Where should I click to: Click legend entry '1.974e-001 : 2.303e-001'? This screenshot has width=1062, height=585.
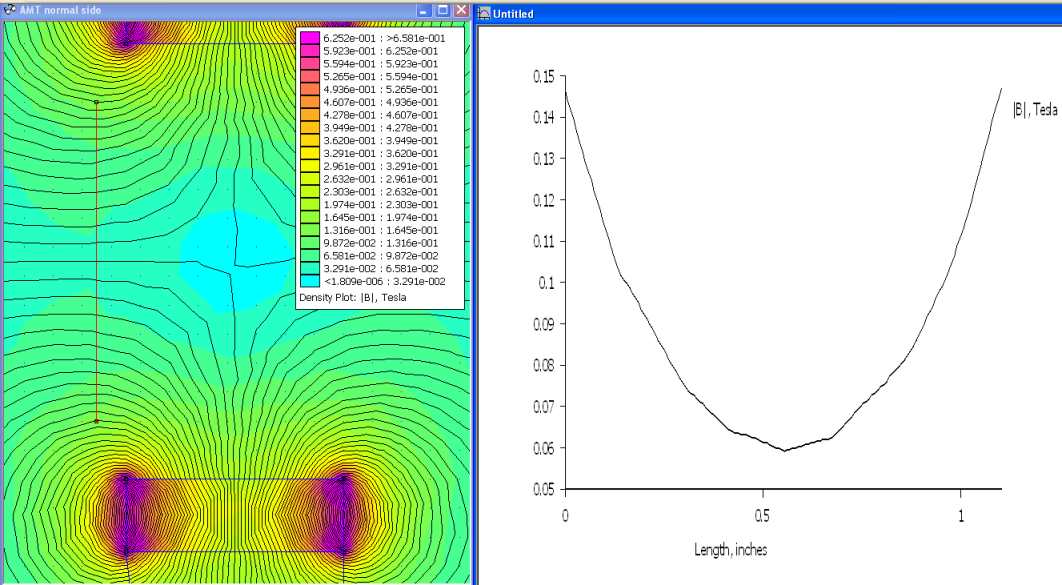click(x=381, y=204)
